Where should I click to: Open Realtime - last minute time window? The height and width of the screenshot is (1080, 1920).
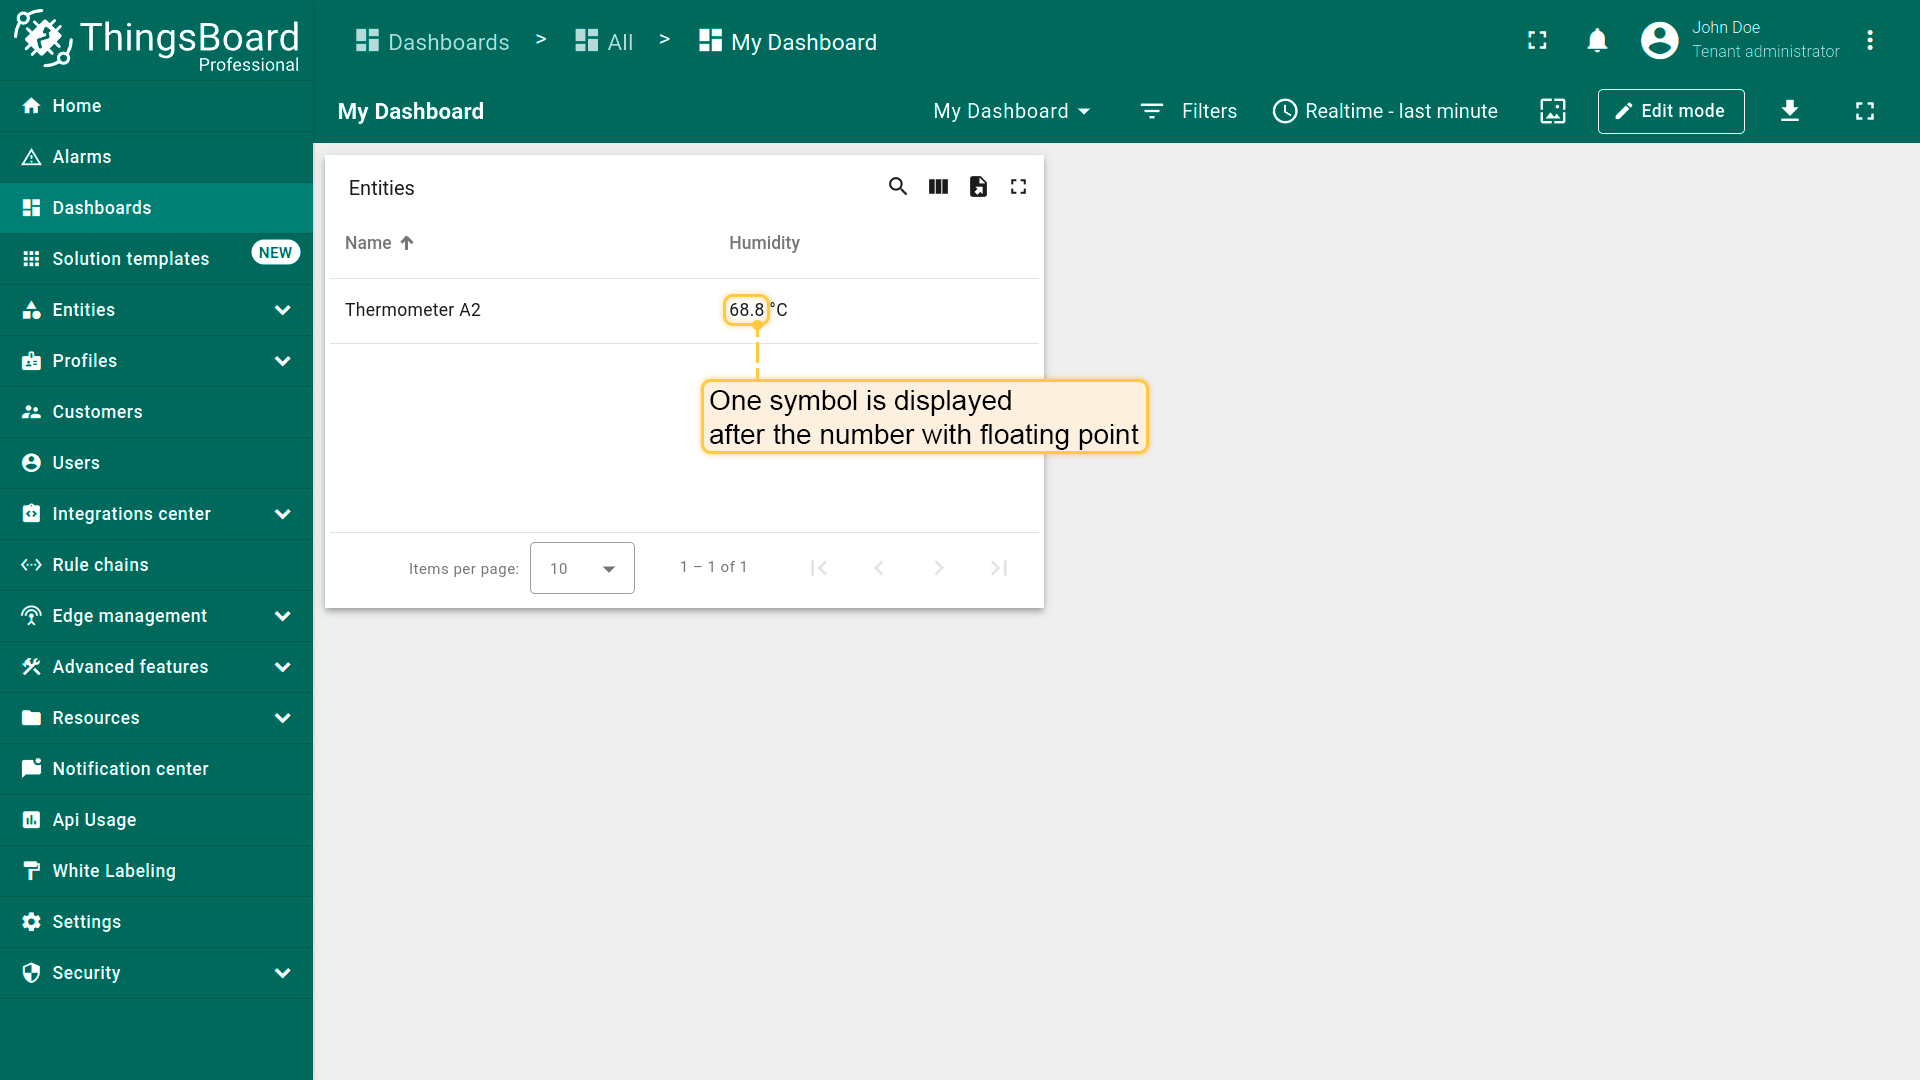pos(1385,111)
